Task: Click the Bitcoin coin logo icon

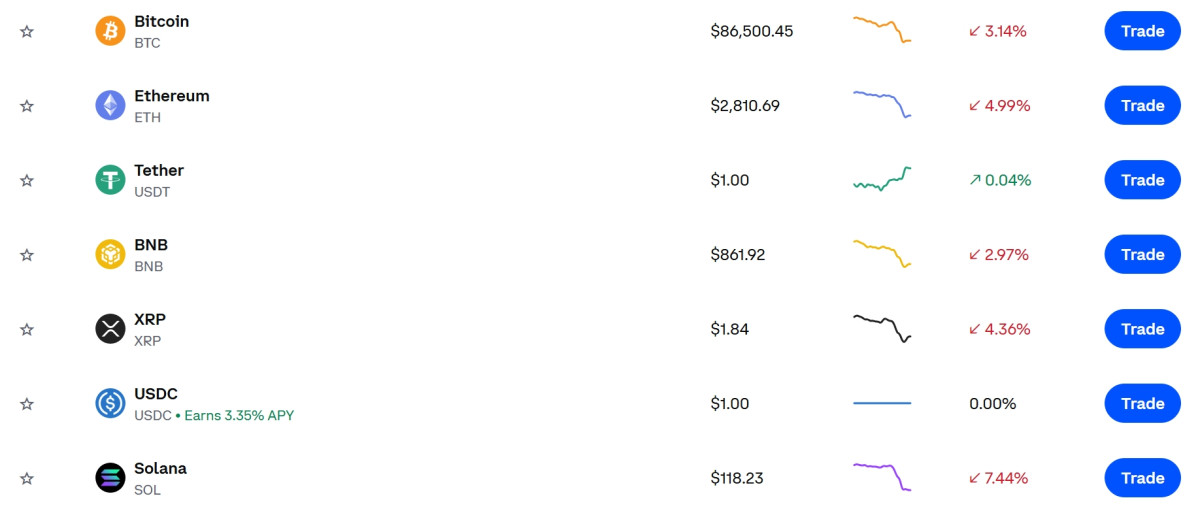Action: [110, 31]
